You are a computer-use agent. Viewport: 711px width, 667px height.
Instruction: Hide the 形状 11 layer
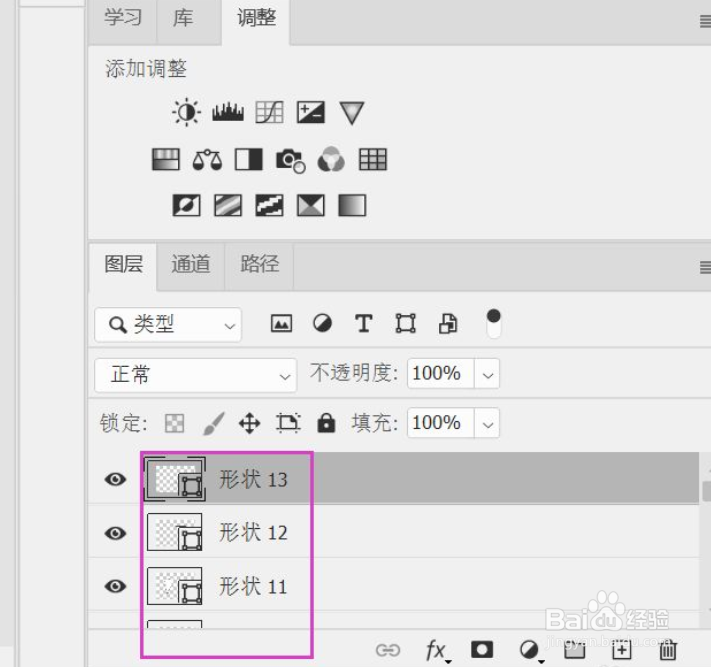pos(115,586)
